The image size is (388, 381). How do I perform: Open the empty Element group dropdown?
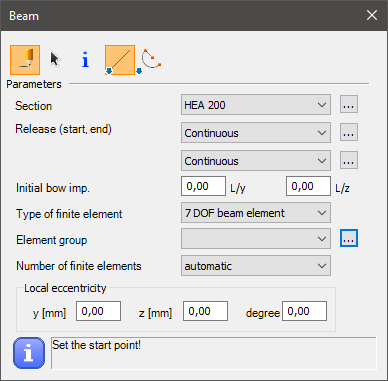point(256,239)
